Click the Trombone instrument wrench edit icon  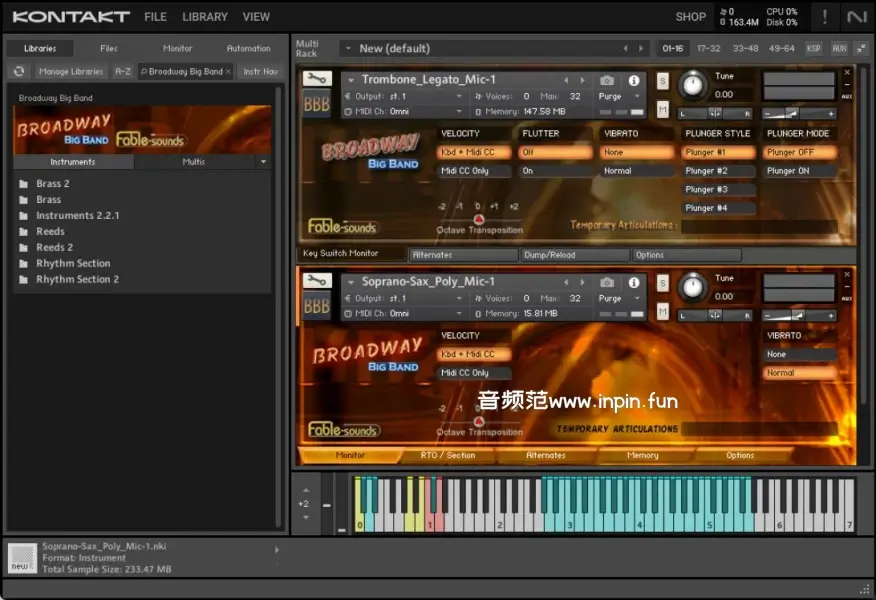pos(317,79)
